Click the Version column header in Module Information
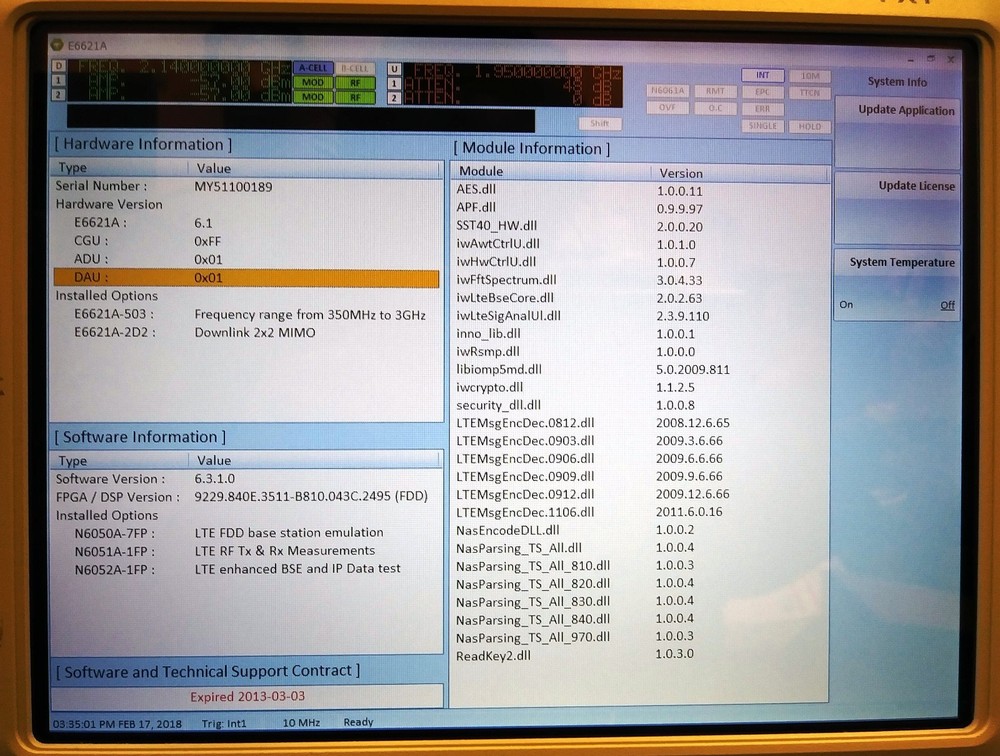1000x756 pixels. tap(740, 174)
